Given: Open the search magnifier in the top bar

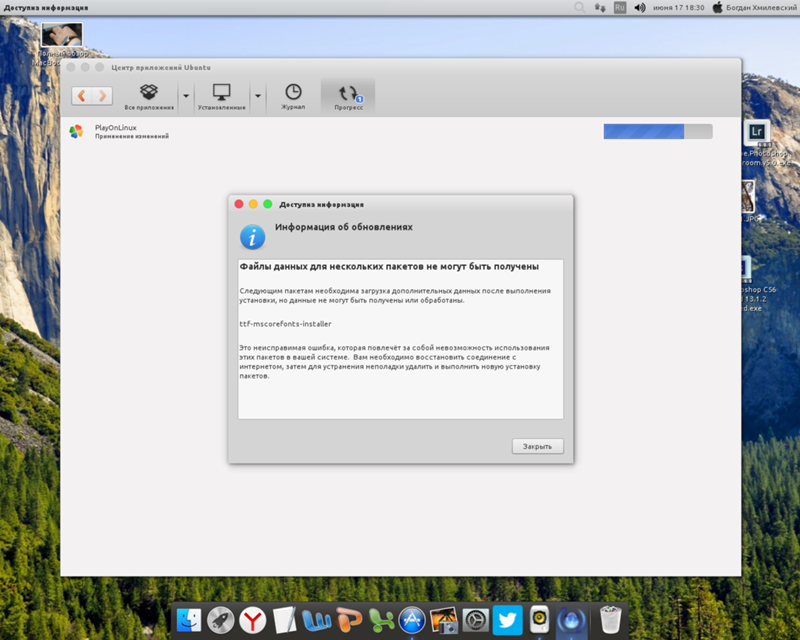Looking at the screenshot, I should pos(579,7).
